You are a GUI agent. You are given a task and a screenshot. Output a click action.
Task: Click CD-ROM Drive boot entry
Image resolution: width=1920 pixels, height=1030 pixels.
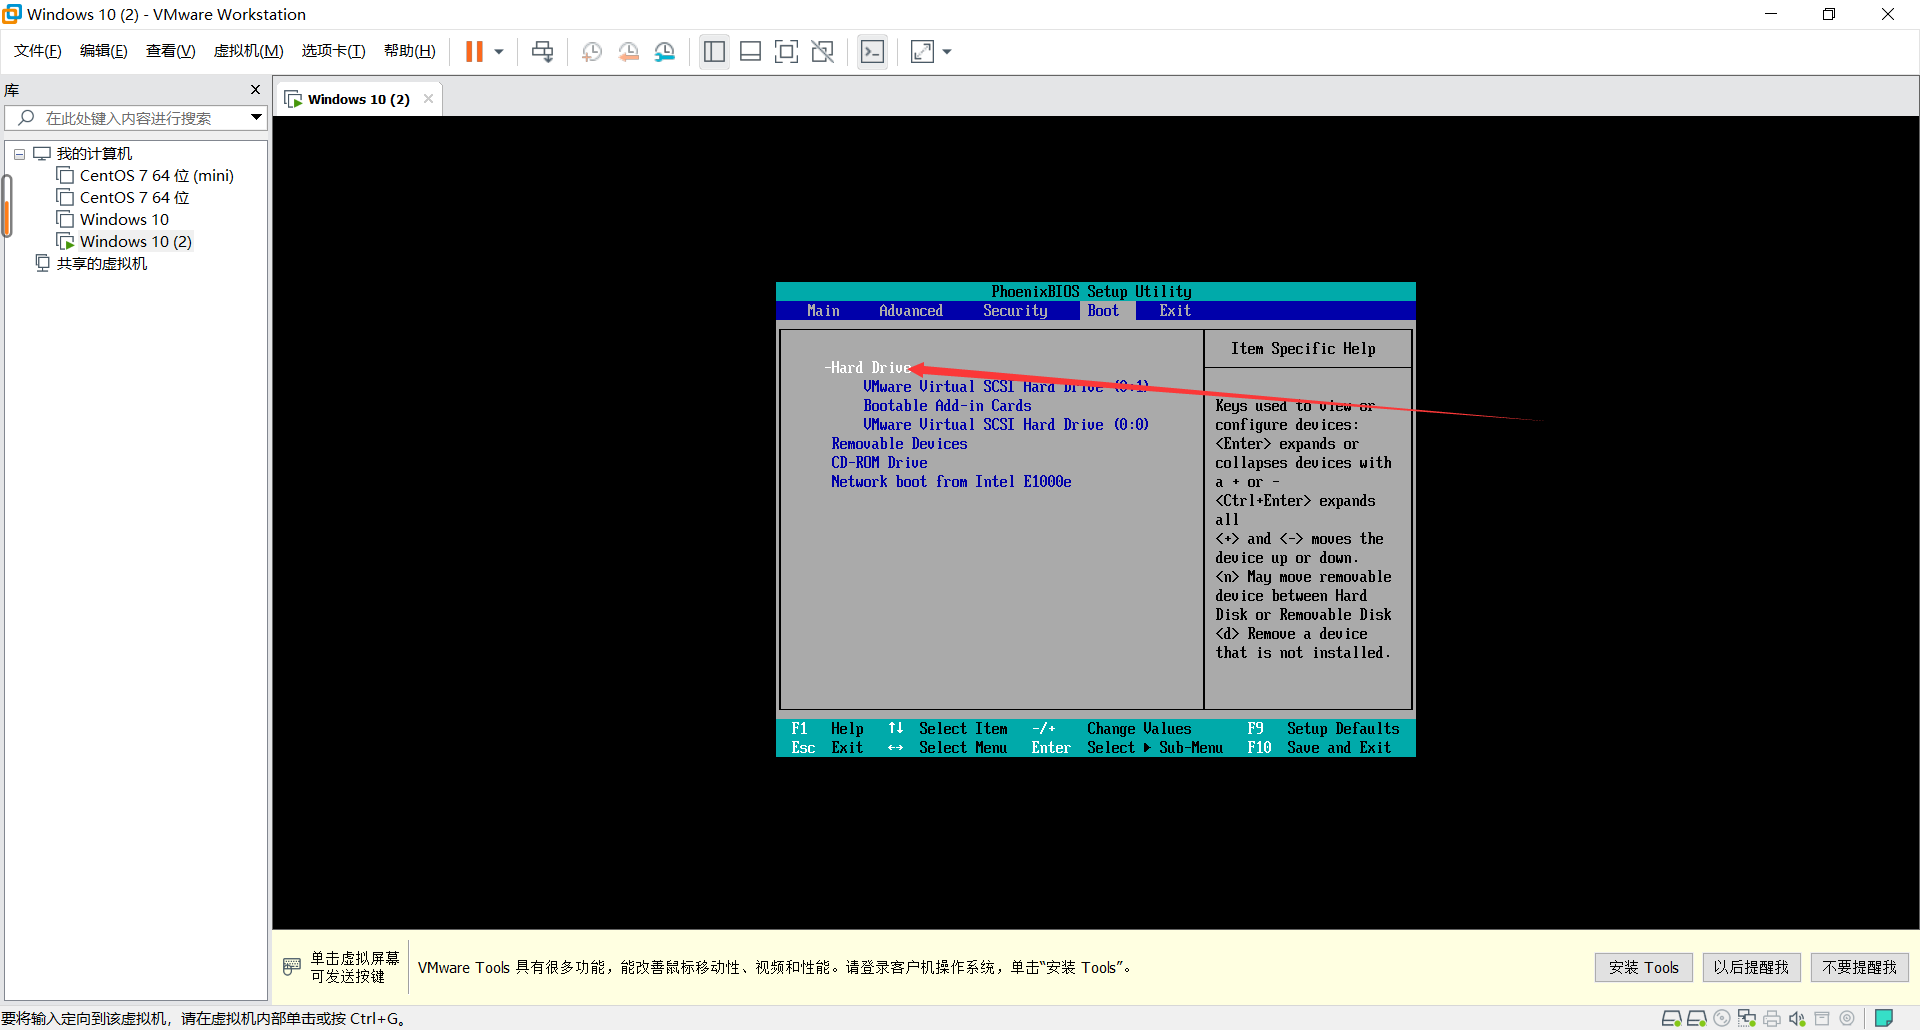click(879, 463)
